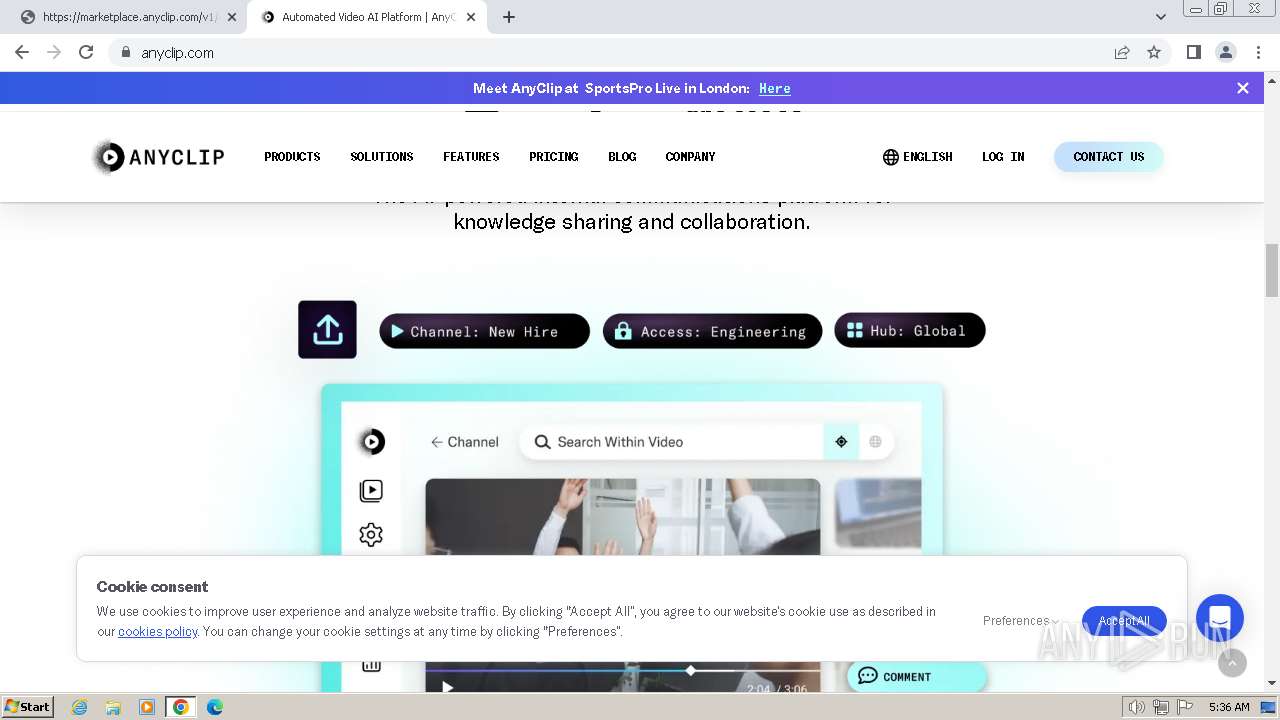Click the AnyClip logo in the header
1280x720 pixels.
(x=158, y=157)
